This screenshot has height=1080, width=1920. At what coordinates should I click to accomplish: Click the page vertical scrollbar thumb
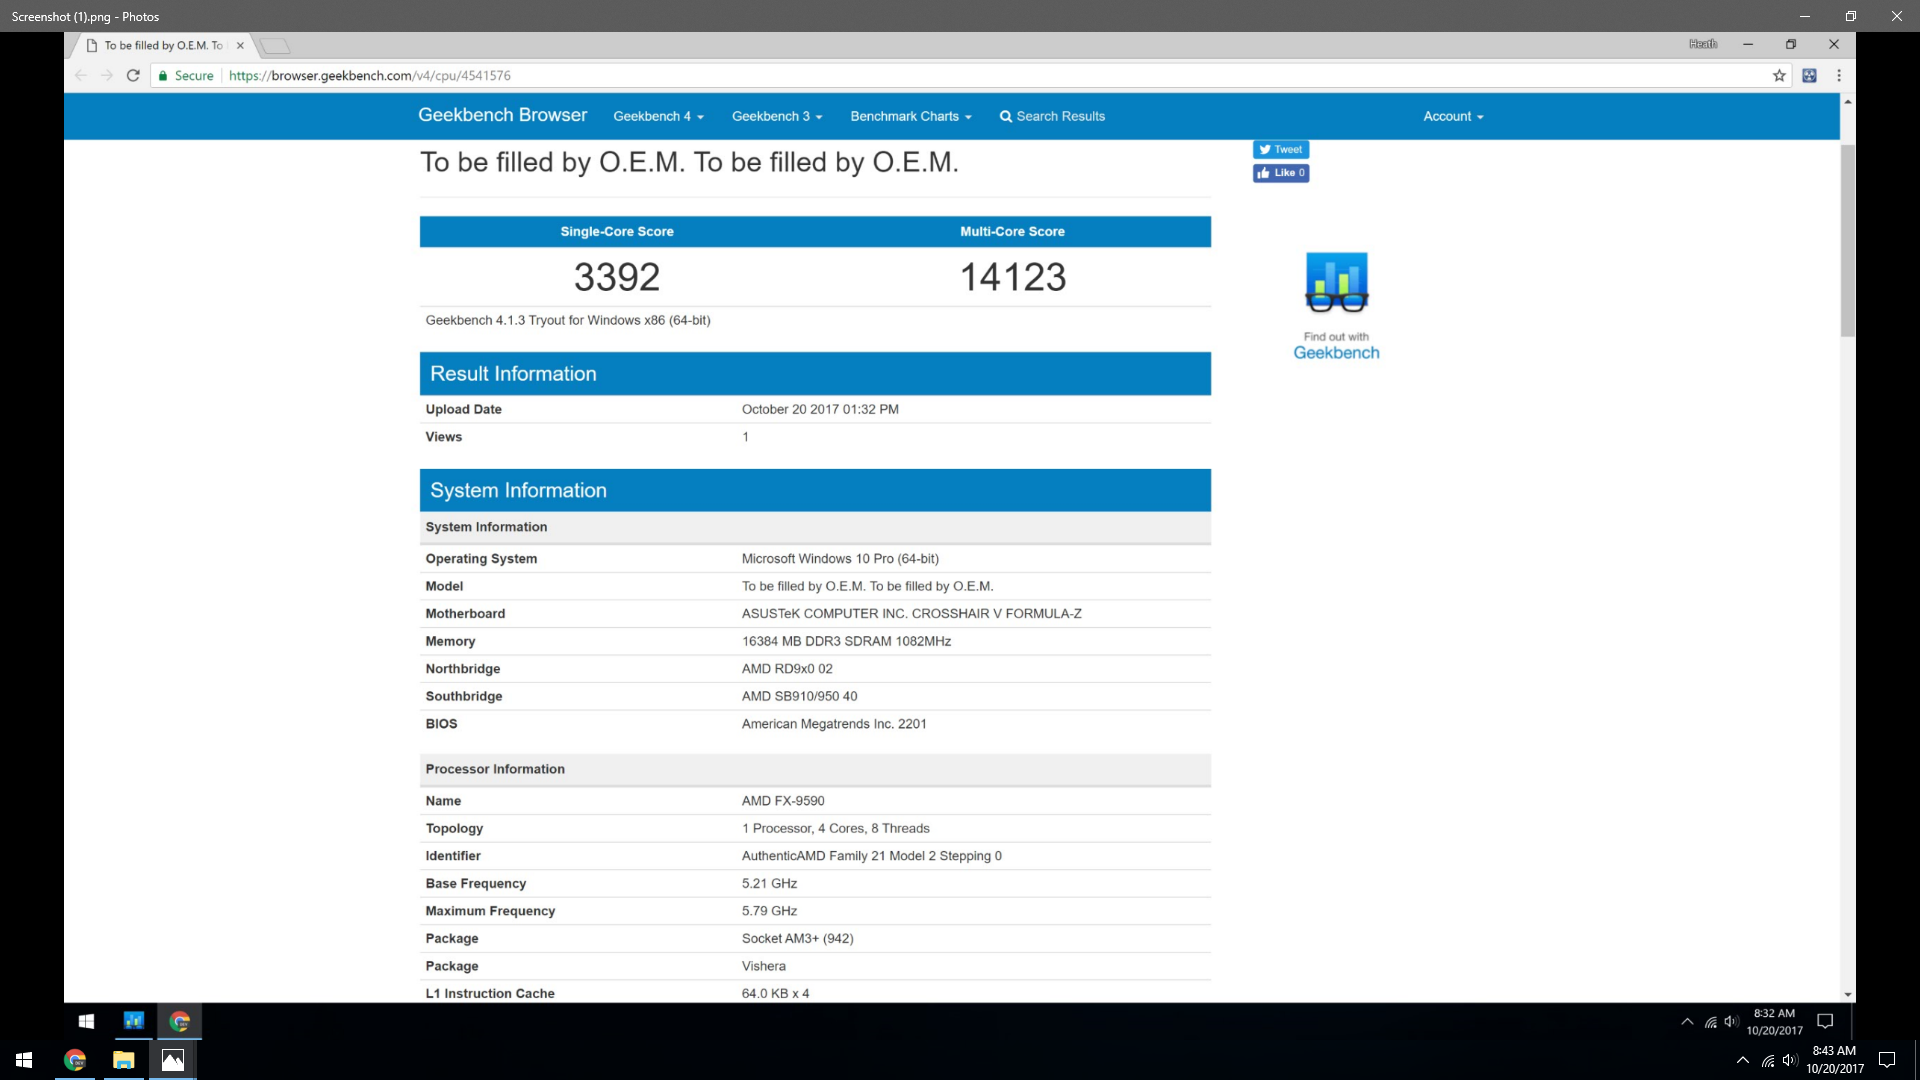pos(1847,240)
